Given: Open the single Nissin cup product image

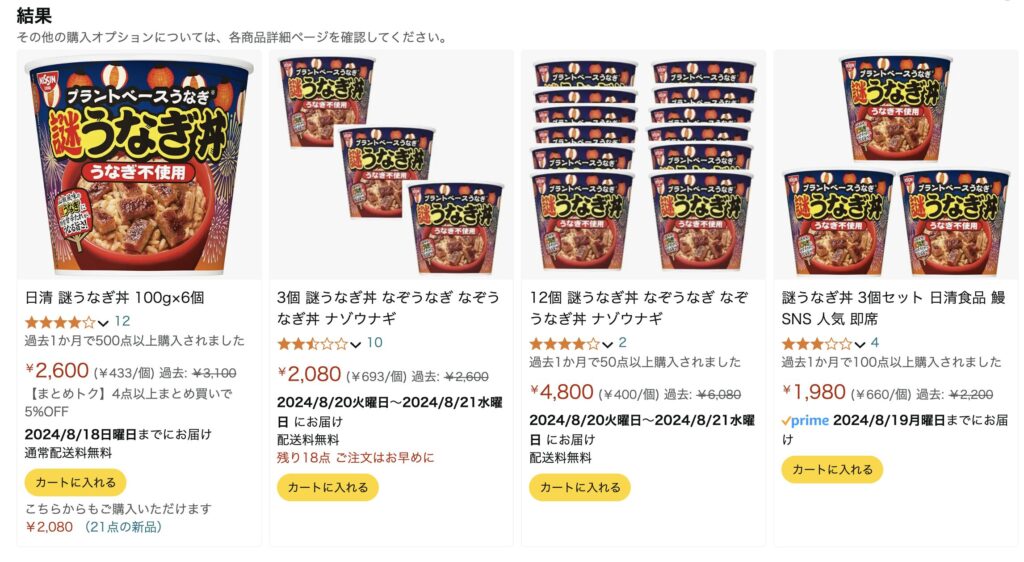Looking at the screenshot, I should (139, 165).
